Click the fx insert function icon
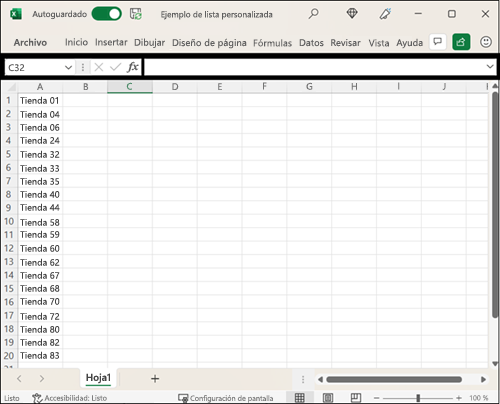Image resolution: width=500 pixels, height=404 pixels. point(133,67)
